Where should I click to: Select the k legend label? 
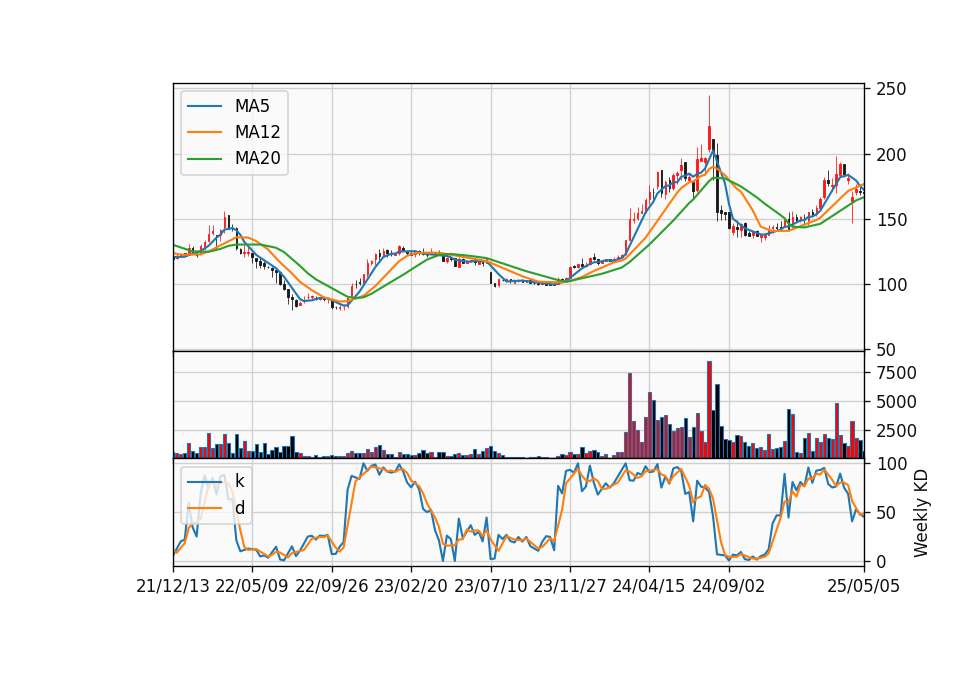[239, 481]
